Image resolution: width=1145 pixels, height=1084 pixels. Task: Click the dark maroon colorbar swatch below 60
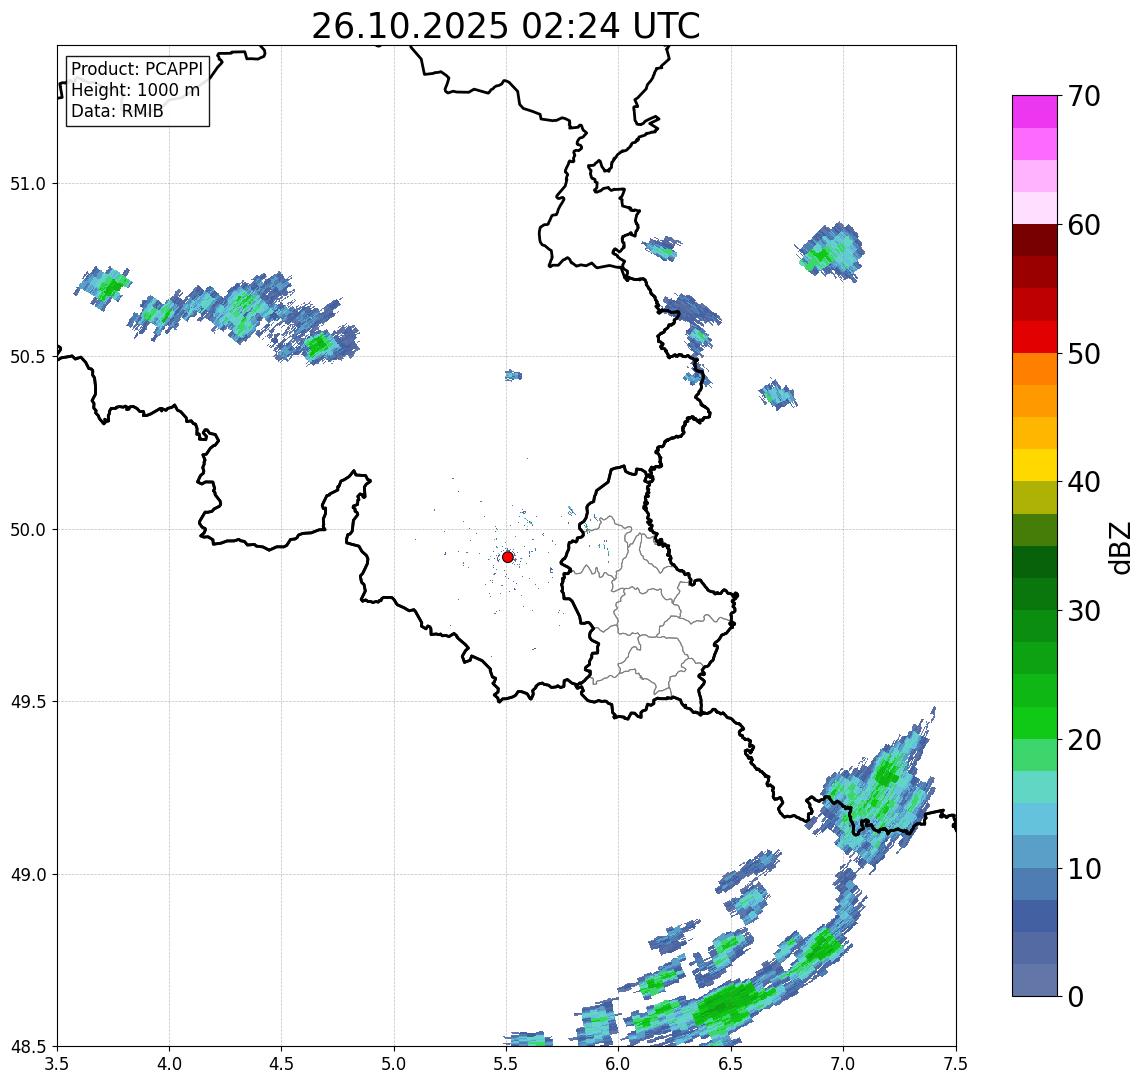[x=1035, y=240]
